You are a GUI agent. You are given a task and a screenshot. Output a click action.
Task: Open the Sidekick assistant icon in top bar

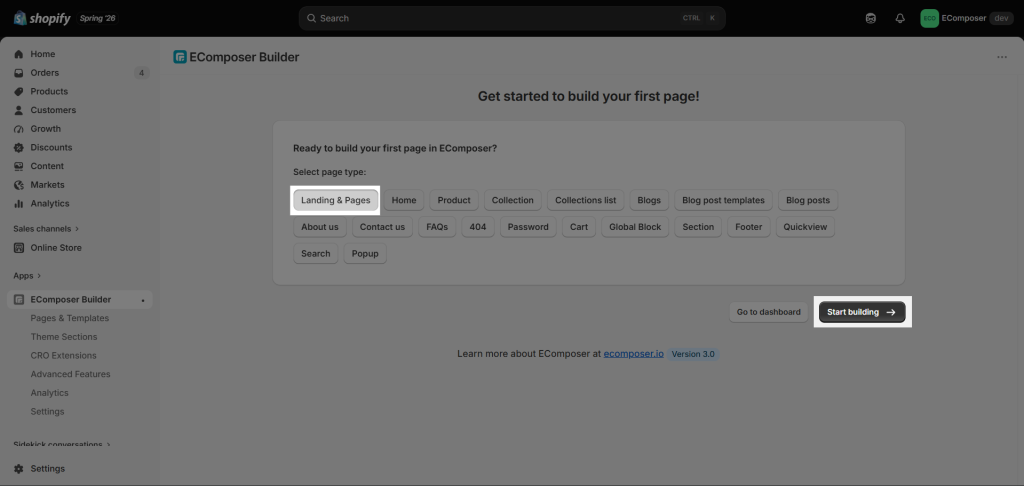pos(871,18)
